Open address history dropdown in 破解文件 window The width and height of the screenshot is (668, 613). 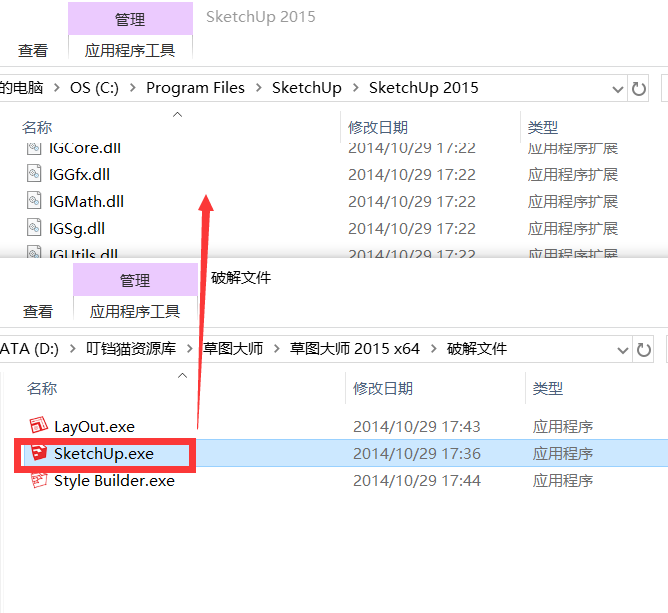coord(622,350)
